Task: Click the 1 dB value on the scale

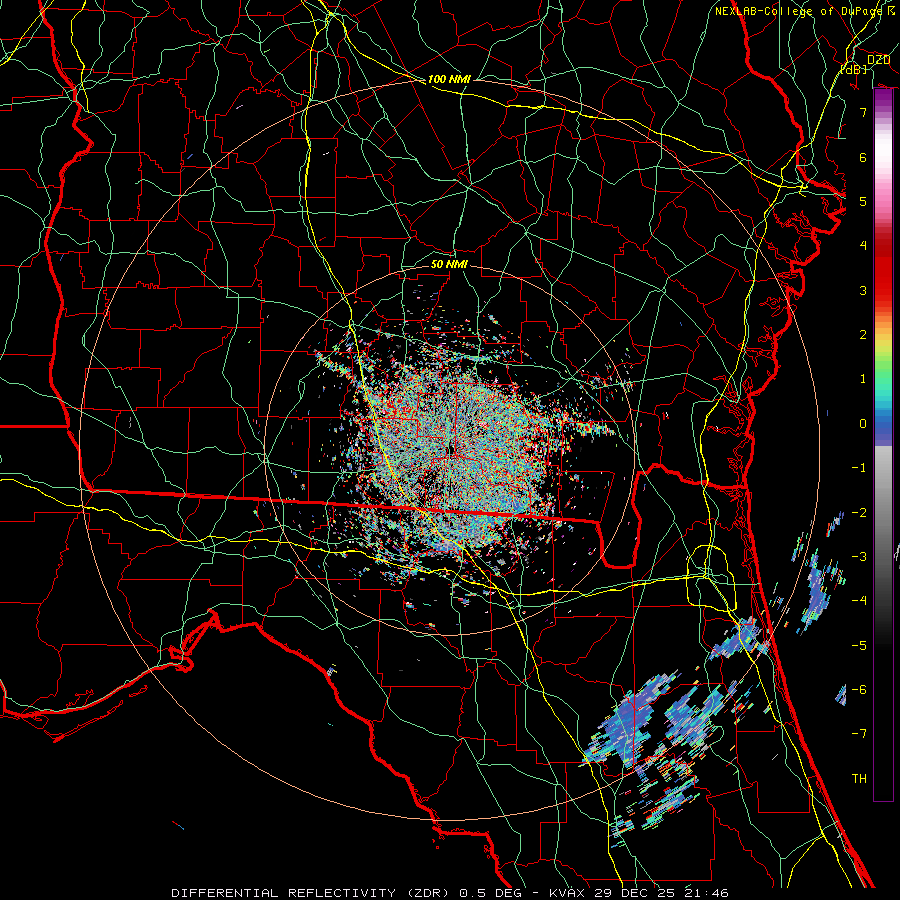Action: point(863,379)
